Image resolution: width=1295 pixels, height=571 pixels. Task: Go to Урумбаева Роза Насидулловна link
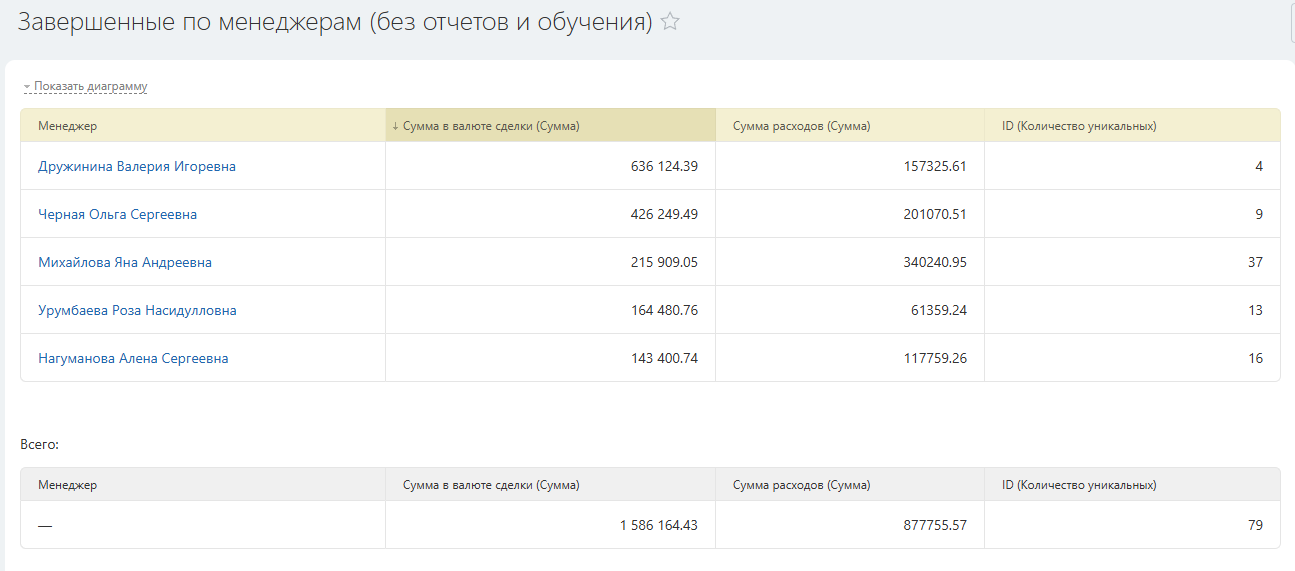tap(137, 310)
